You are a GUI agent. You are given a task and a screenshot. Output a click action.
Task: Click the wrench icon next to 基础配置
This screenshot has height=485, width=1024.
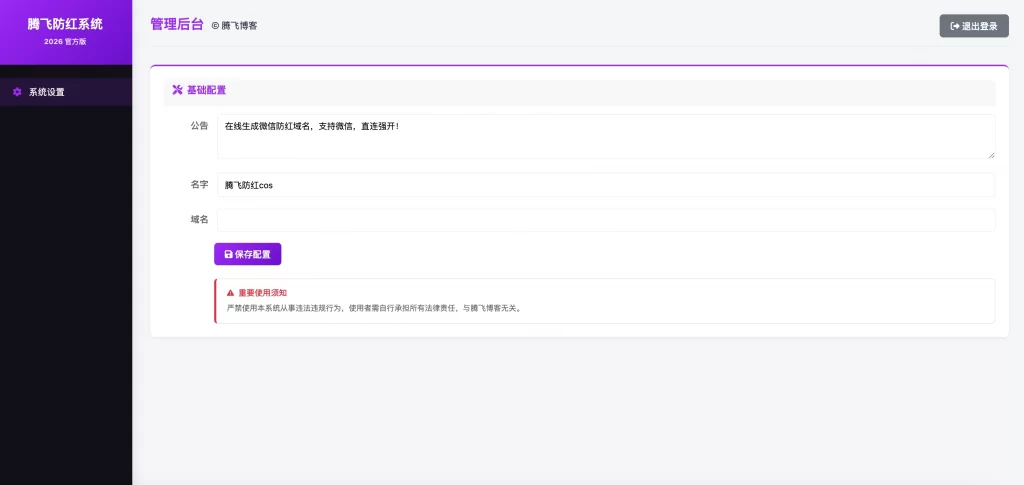coord(177,90)
